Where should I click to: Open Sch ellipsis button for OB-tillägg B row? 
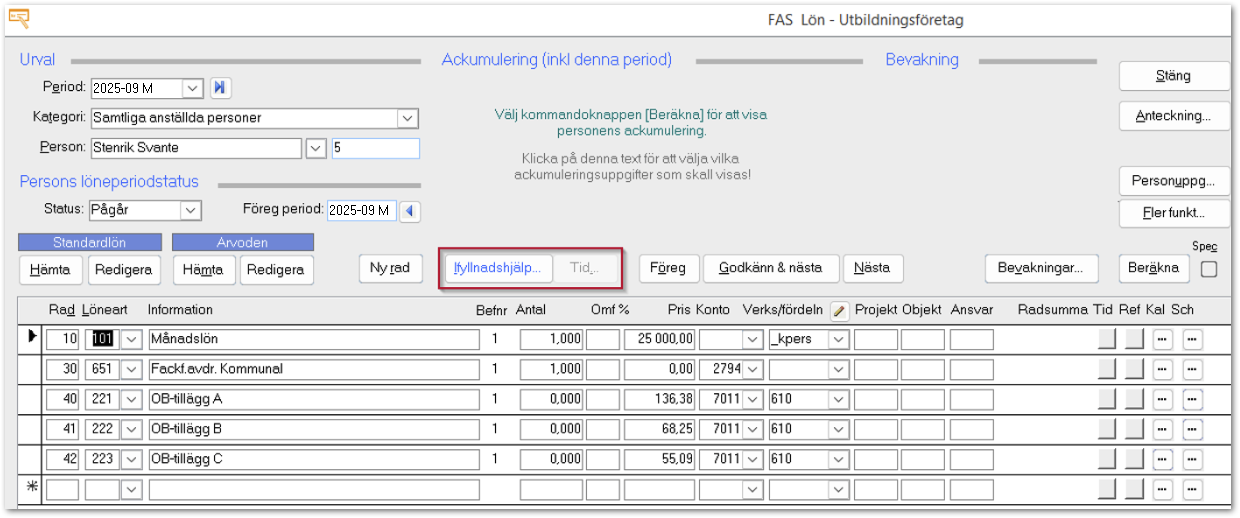pyautogui.click(x=1192, y=430)
